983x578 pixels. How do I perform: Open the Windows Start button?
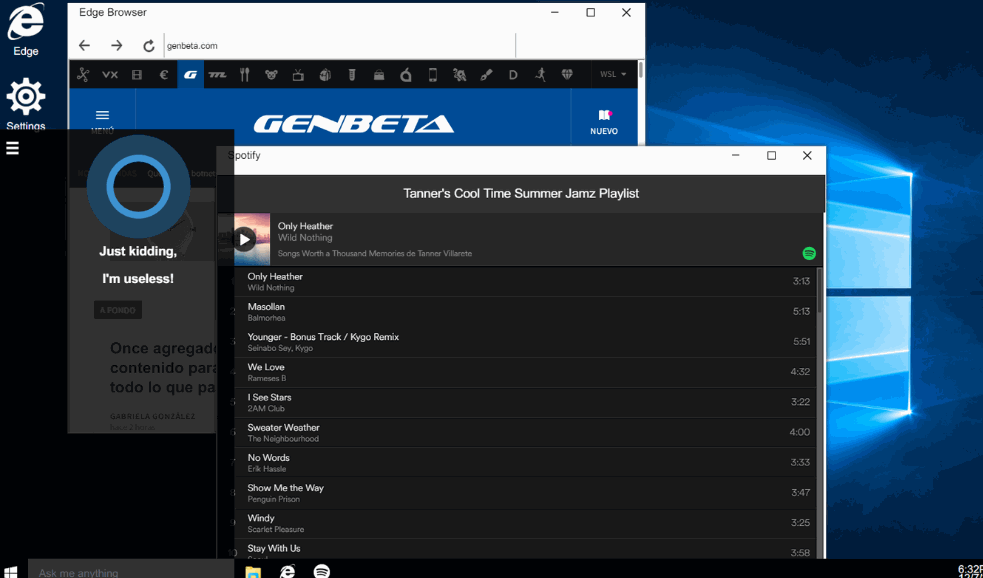(x=11, y=572)
